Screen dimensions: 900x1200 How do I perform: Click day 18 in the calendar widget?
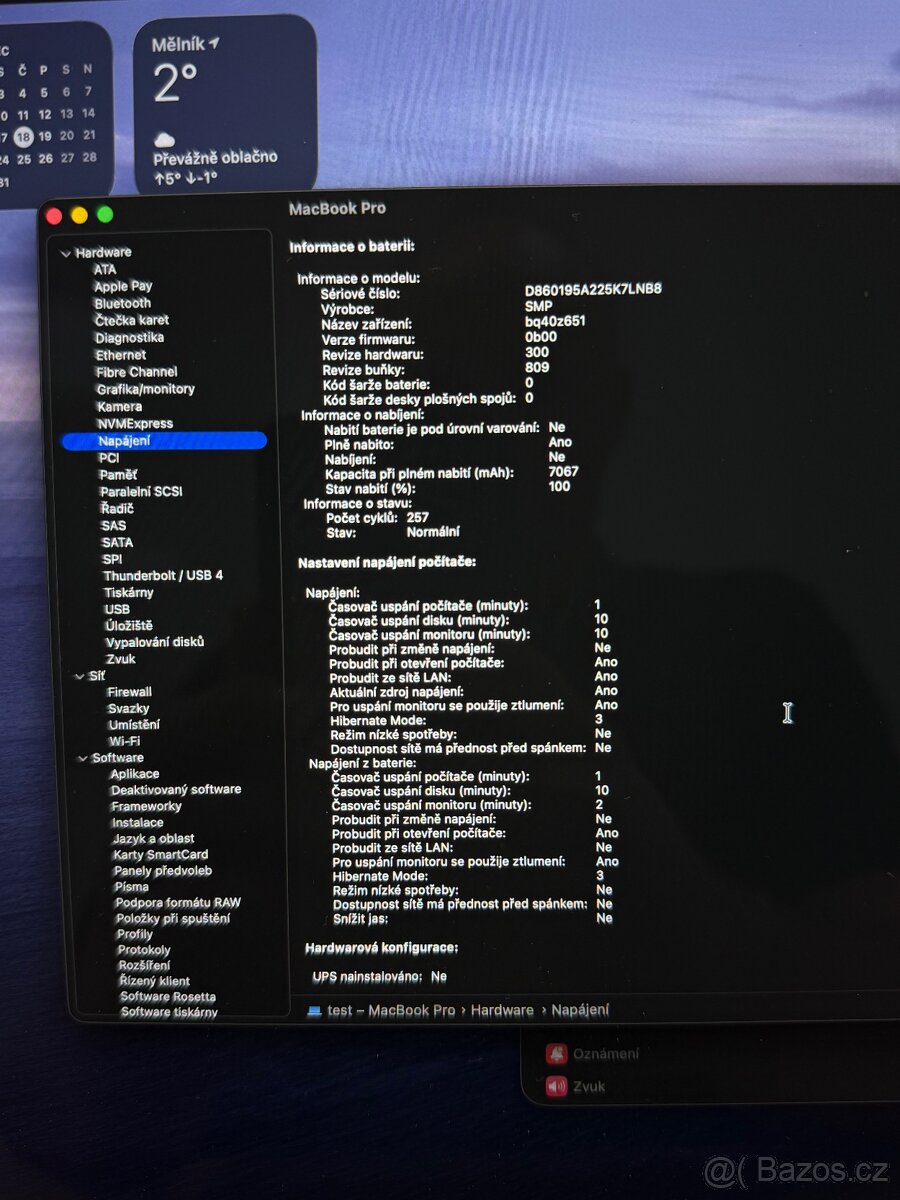(x=24, y=137)
